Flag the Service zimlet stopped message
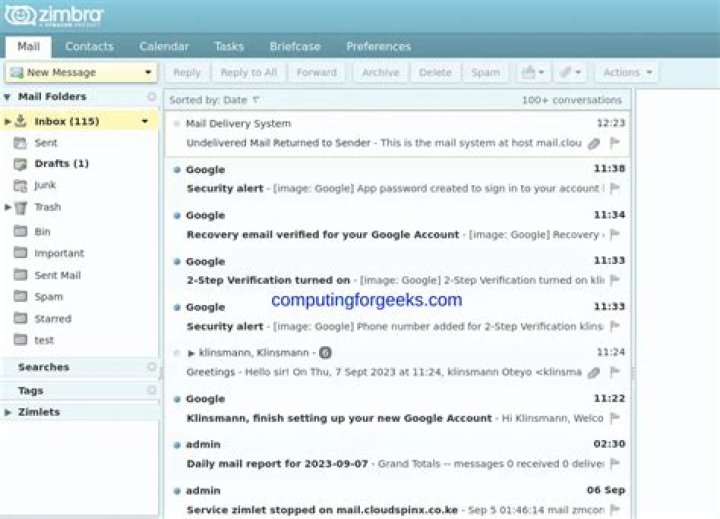 coord(614,509)
